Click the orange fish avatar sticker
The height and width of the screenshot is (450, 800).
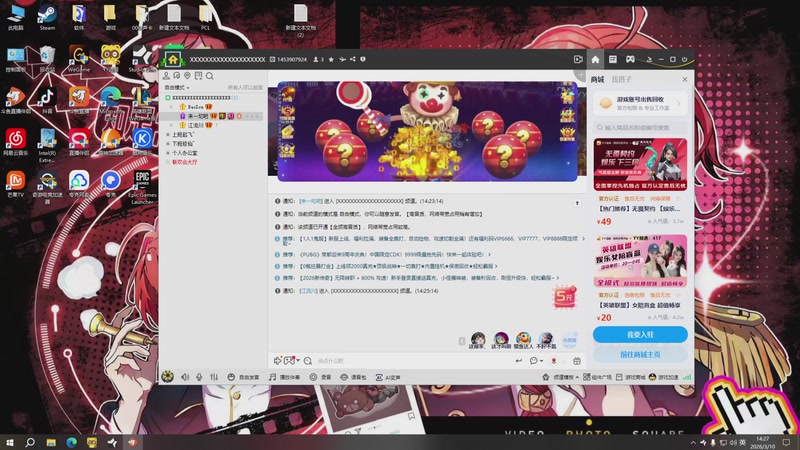(x=523, y=339)
